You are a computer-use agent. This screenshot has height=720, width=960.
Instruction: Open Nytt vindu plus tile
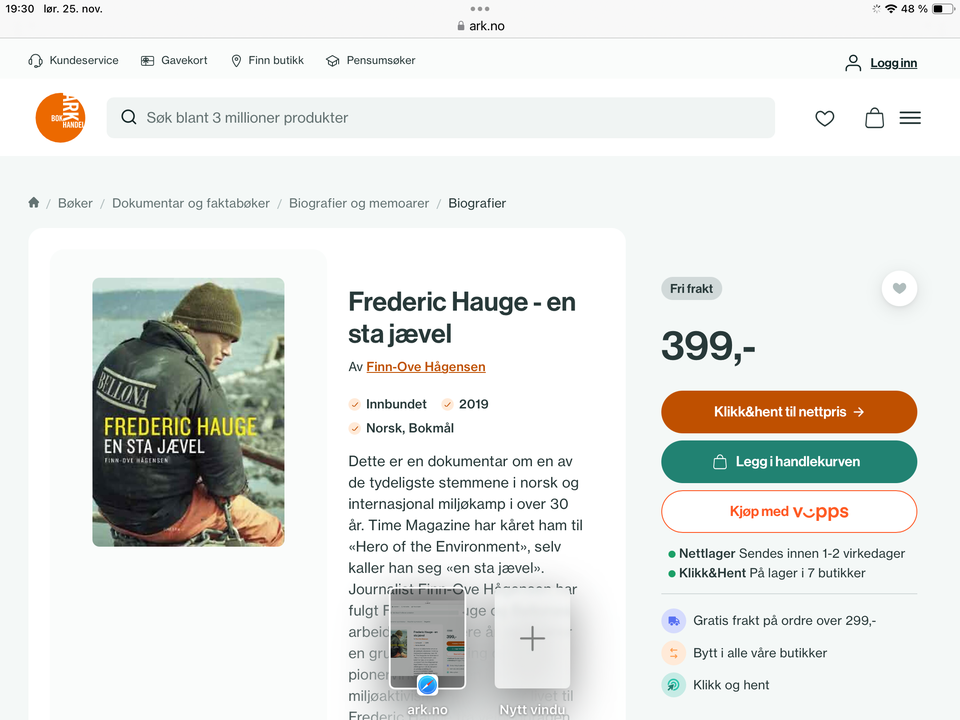point(532,639)
